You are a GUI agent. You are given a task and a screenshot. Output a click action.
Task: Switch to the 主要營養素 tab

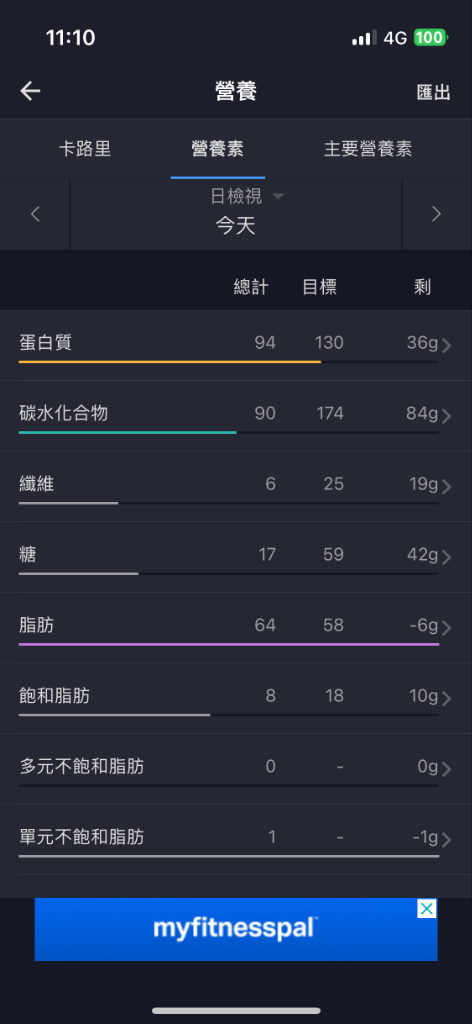368,148
